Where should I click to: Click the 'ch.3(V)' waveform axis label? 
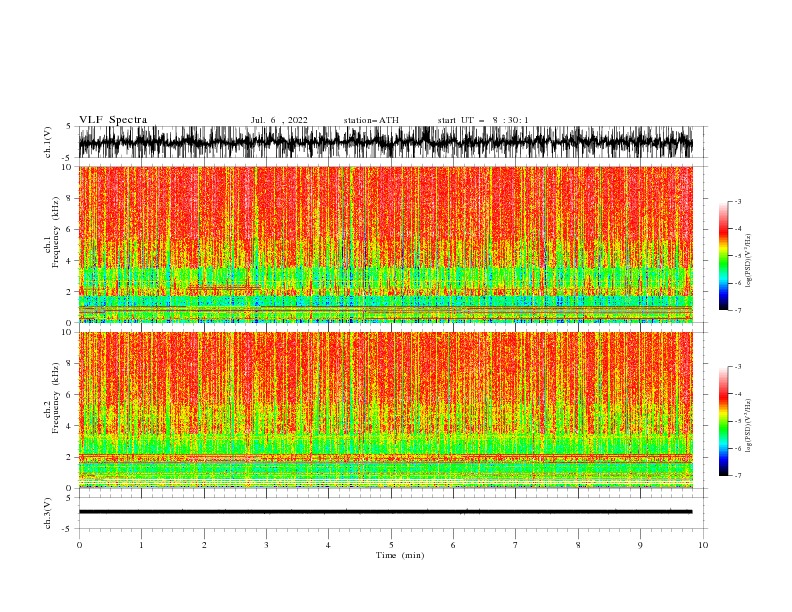click(48, 513)
